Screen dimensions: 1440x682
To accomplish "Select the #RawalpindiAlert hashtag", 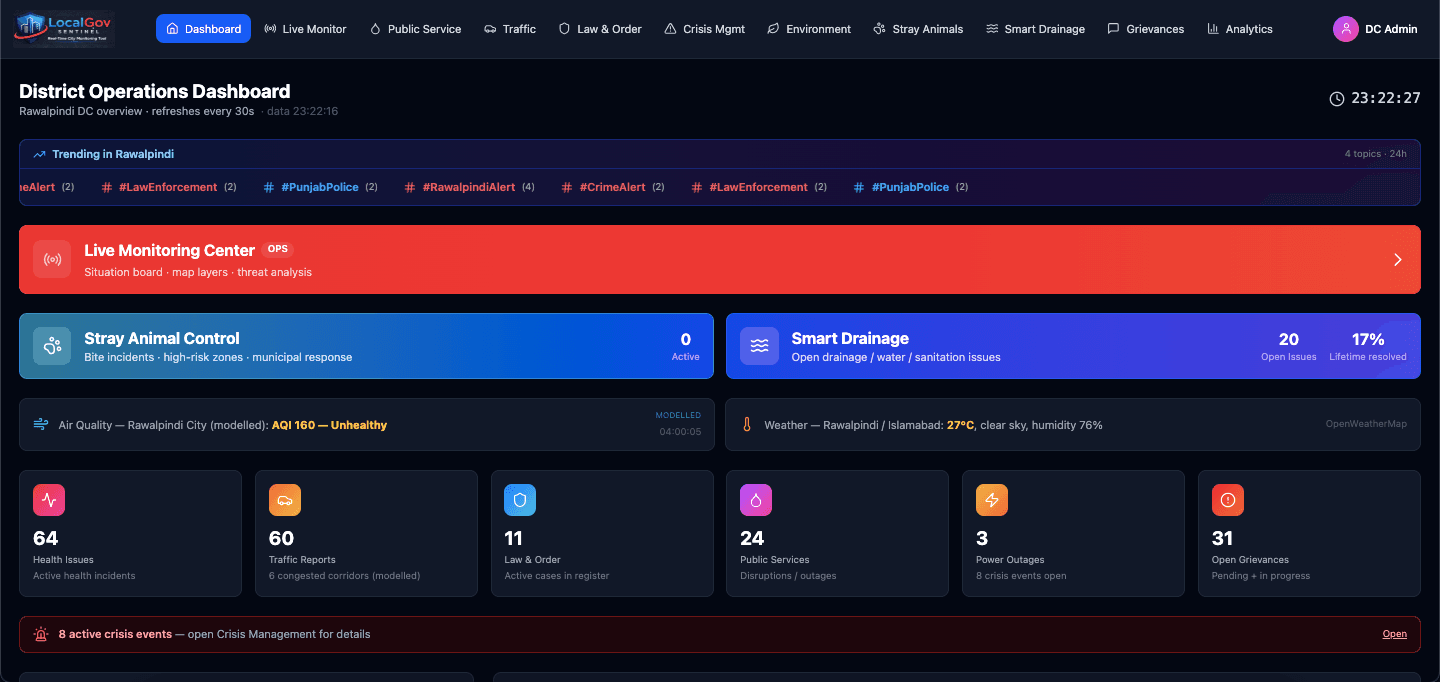I will coord(469,187).
